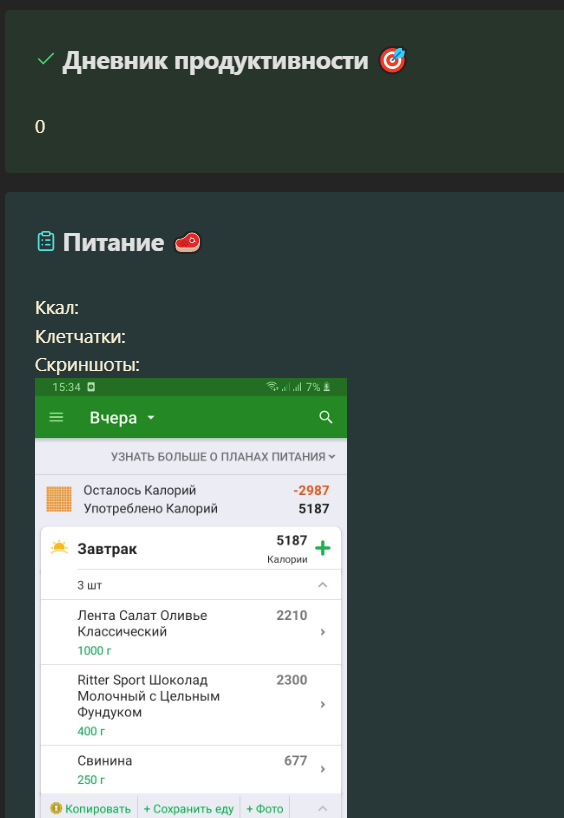Open the Вчера date dropdown
The height and width of the screenshot is (818, 564).
(x=122, y=417)
